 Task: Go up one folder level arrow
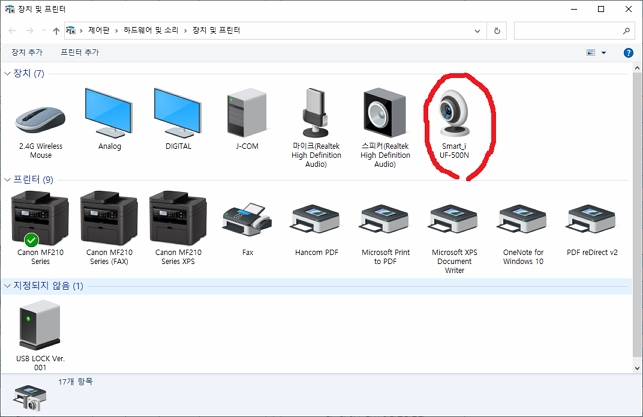tap(56, 31)
